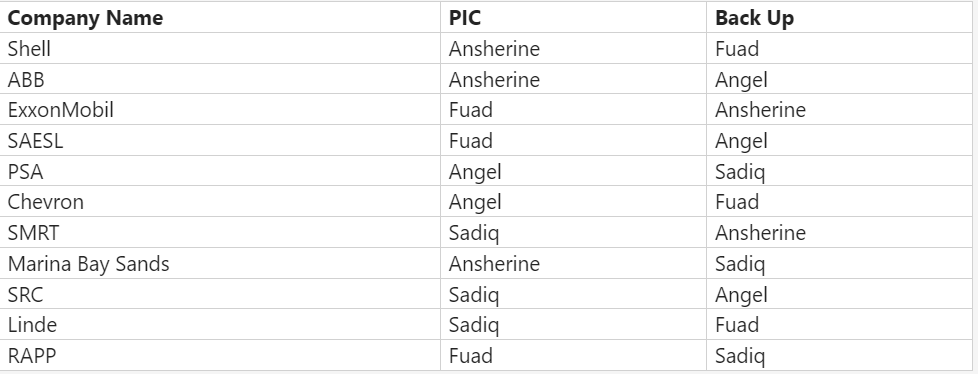Click the PSA company cell
The width and height of the screenshot is (978, 374).
click(220, 171)
